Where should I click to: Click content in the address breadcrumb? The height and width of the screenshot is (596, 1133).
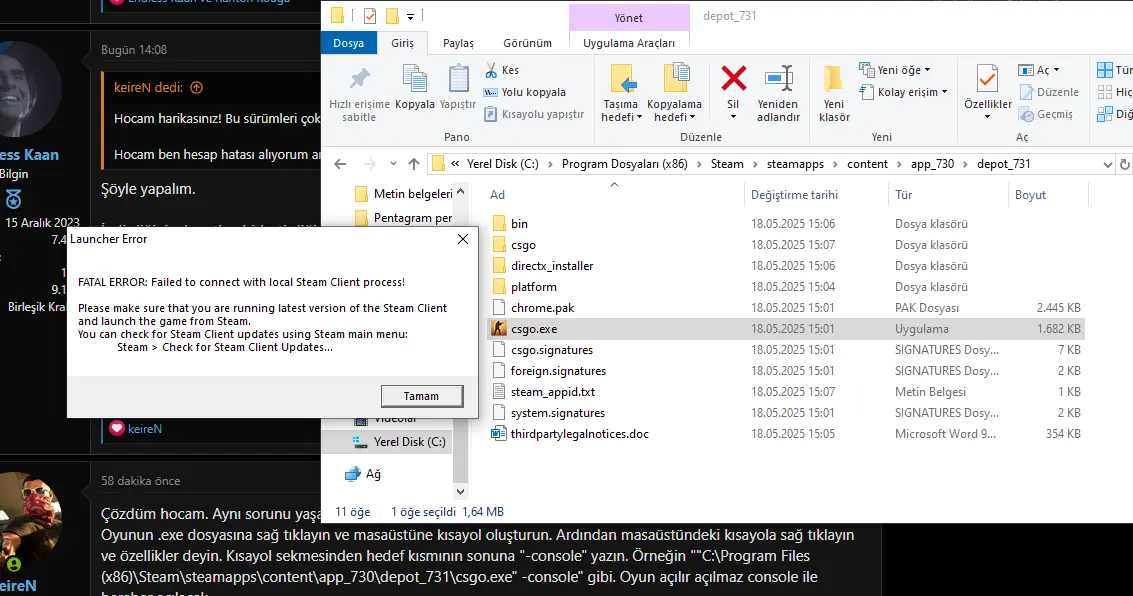(x=867, y=164)
